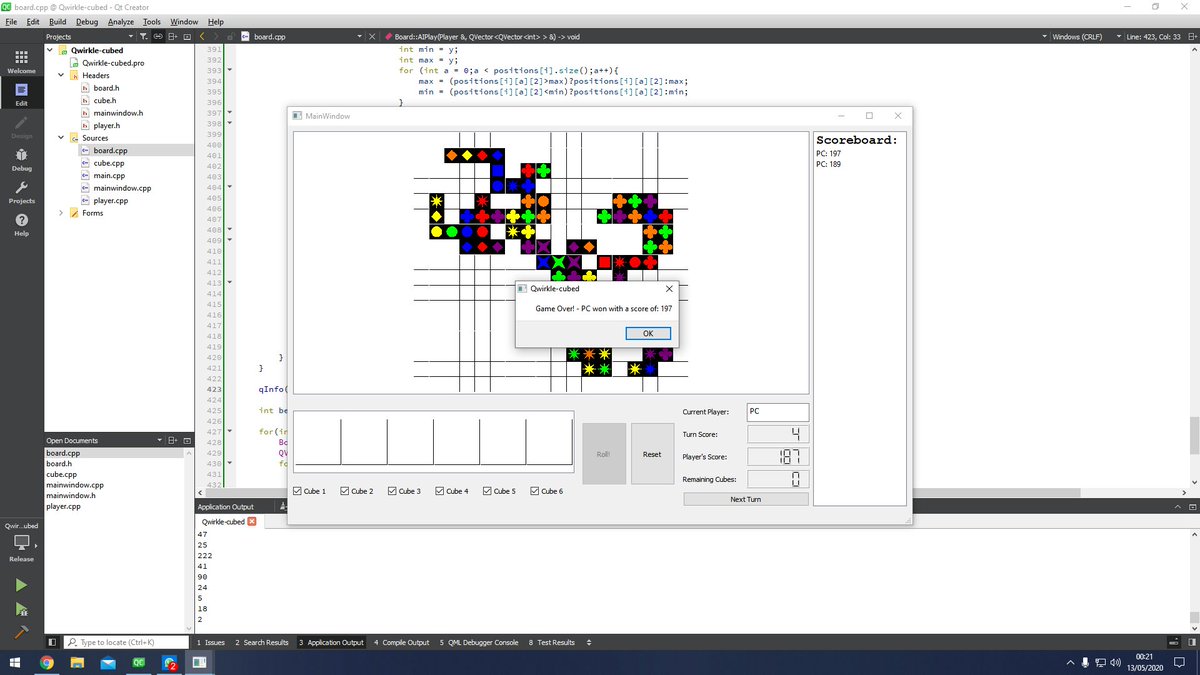
Task: Open the Debug mode
Action: [21, 160]
